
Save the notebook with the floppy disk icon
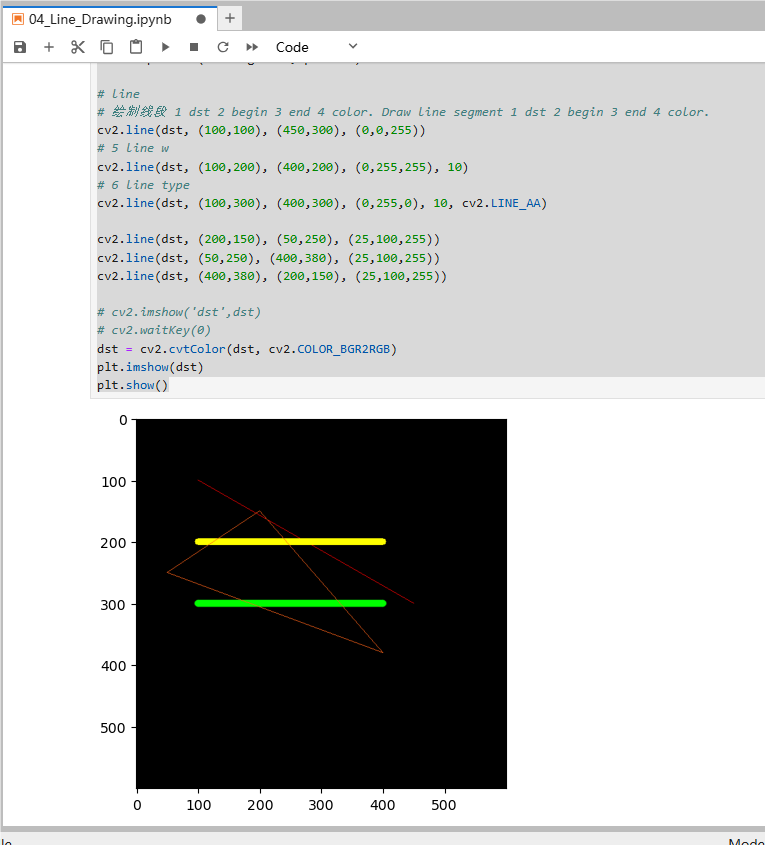pyautogui.click(x=20, y=47)
